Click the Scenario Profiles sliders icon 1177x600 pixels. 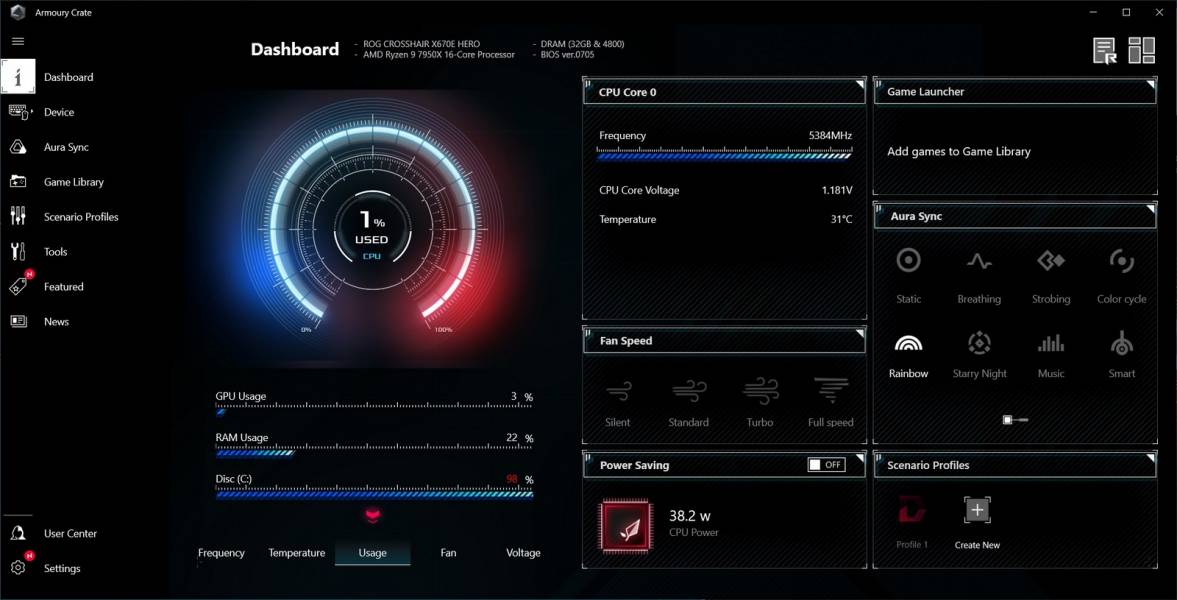[18, 216]
